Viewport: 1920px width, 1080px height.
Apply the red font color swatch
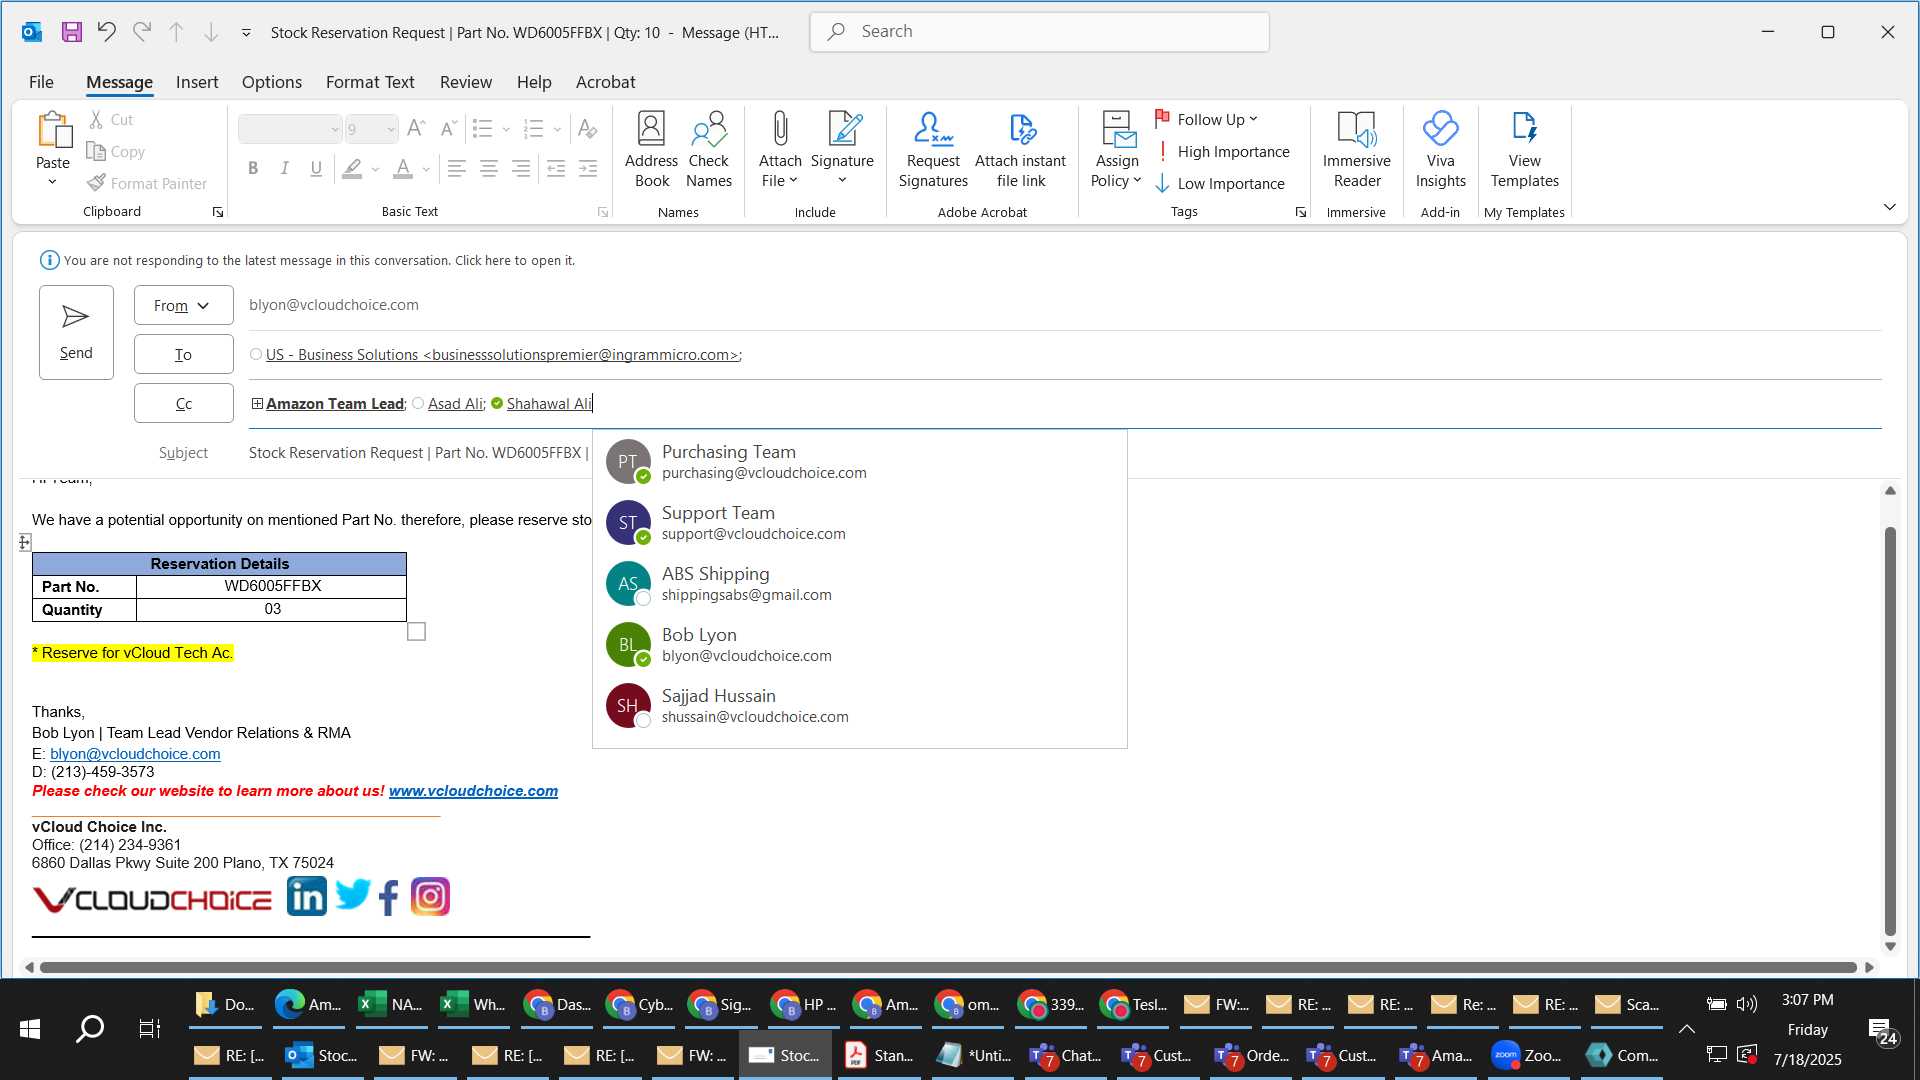click(403, 168)
